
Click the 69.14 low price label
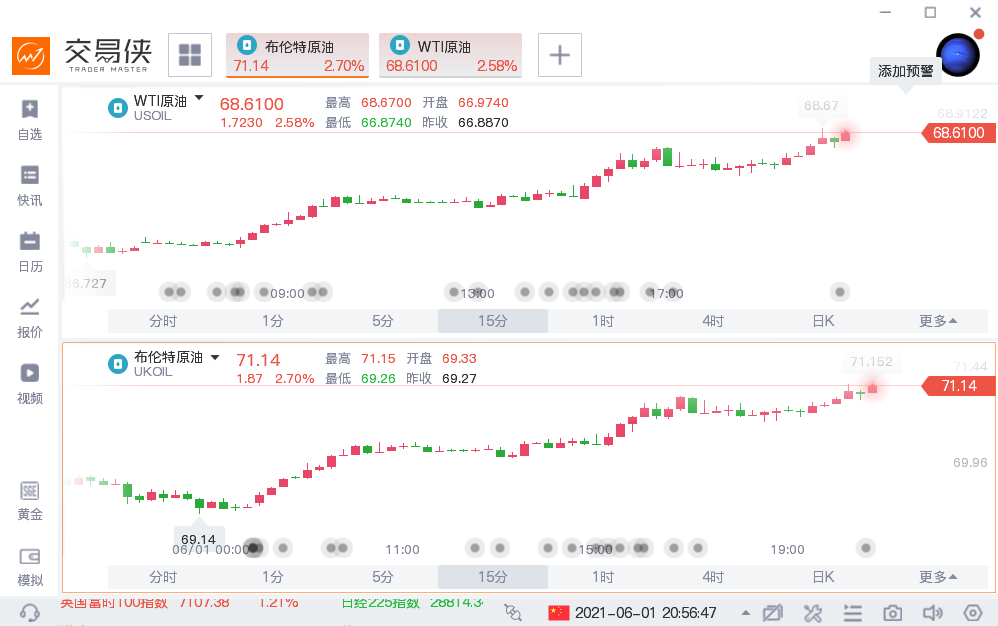[199, 539]
